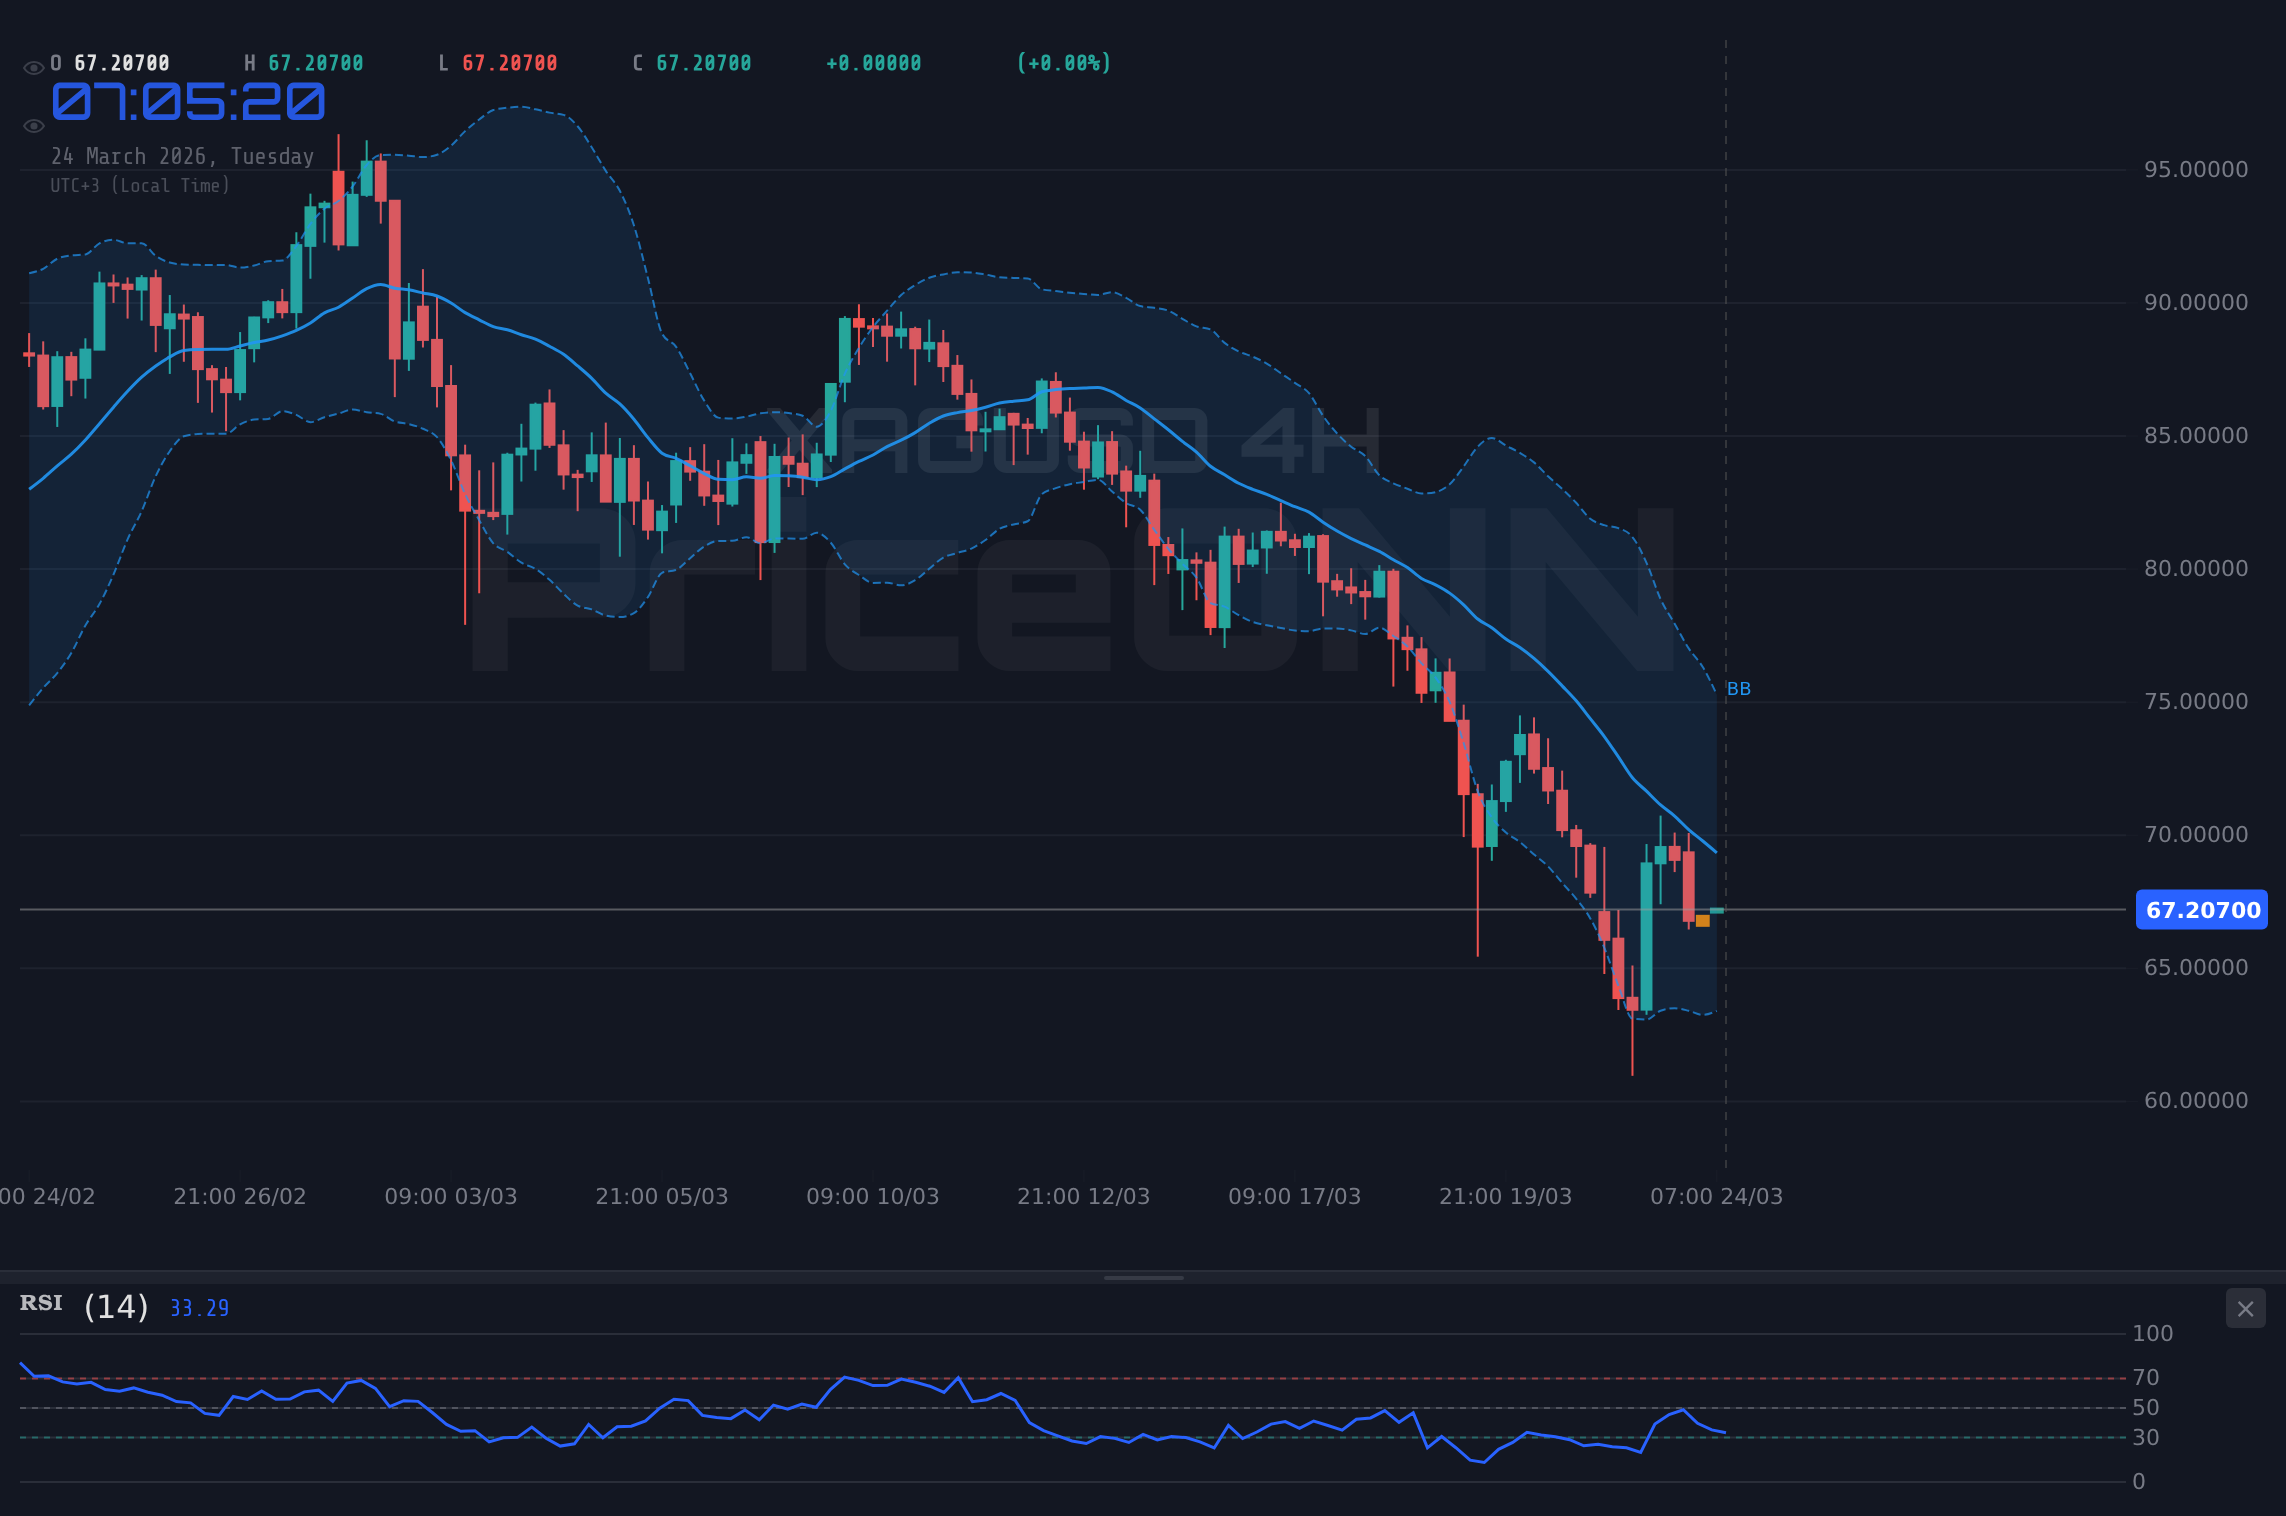Viewport: 2286px width, 1516px height.
Task: Click the date header 24 March 2026, Tuesday
Action: click(x=182, y=156)
